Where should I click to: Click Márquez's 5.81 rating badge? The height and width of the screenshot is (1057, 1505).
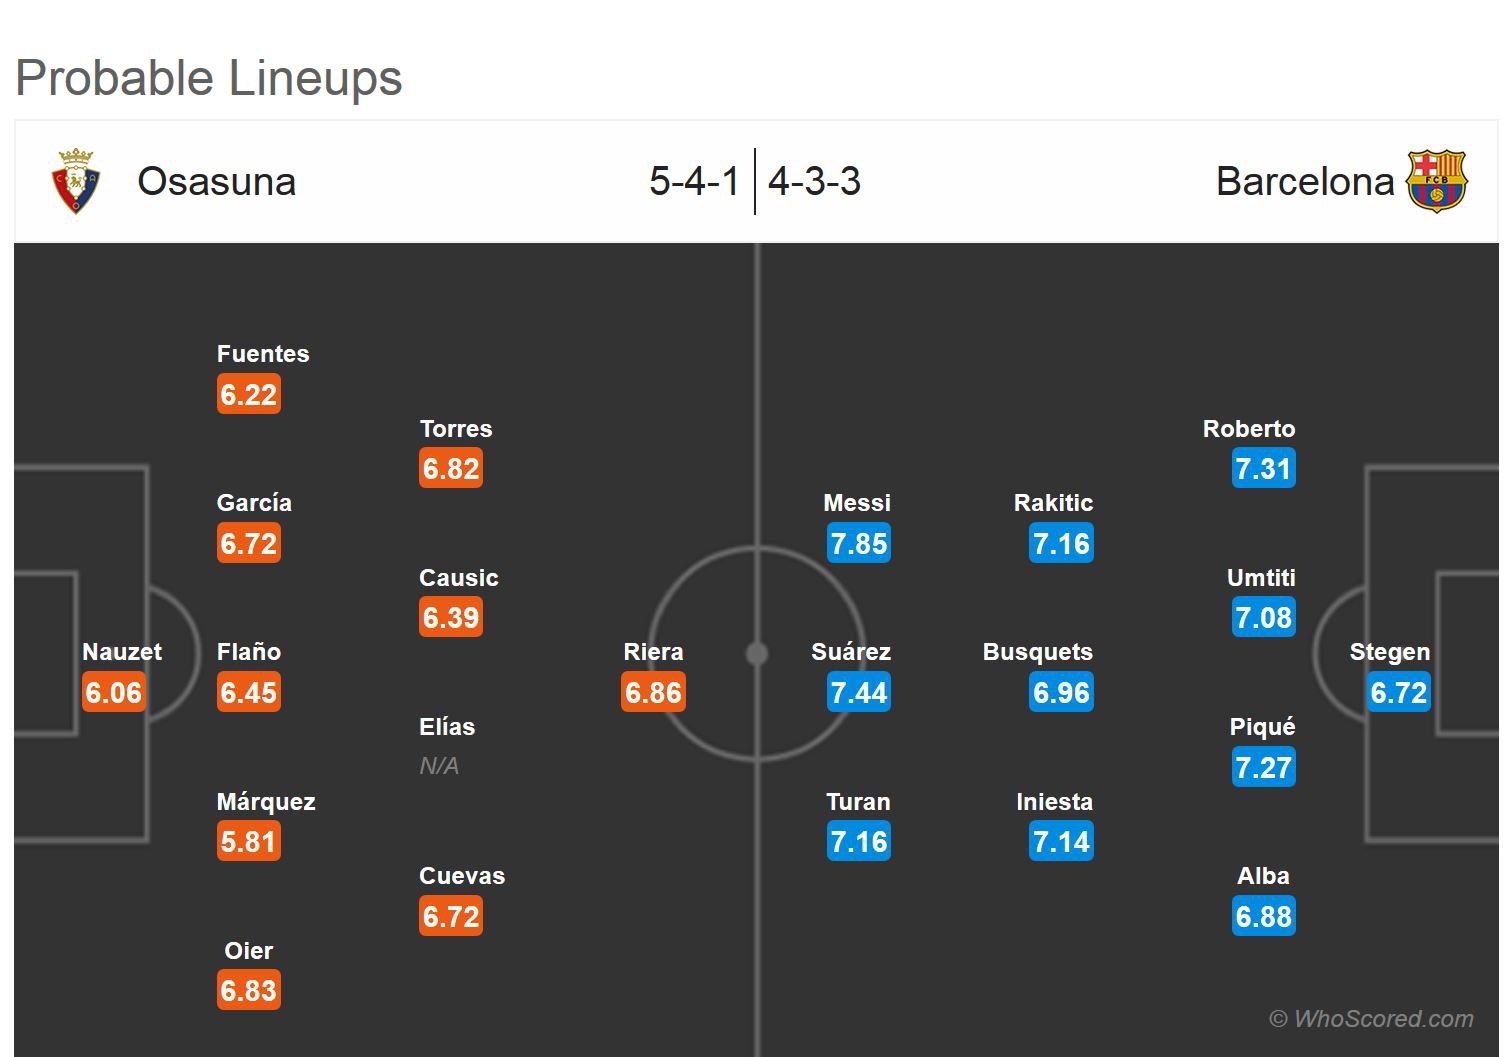click(x=249, y=842)
